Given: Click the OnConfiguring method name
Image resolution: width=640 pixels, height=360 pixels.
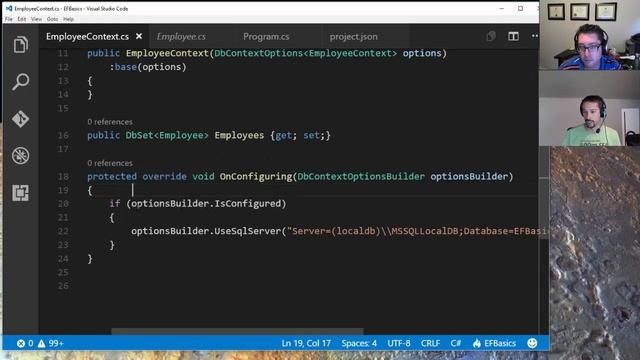Looking at the screenshot, I should tap(256, 176).
